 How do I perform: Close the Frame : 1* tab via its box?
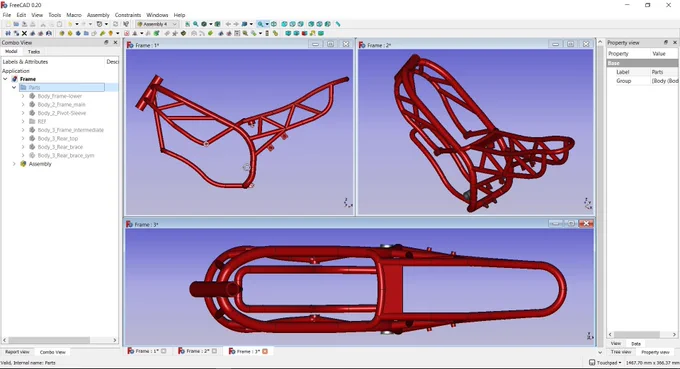163,351
